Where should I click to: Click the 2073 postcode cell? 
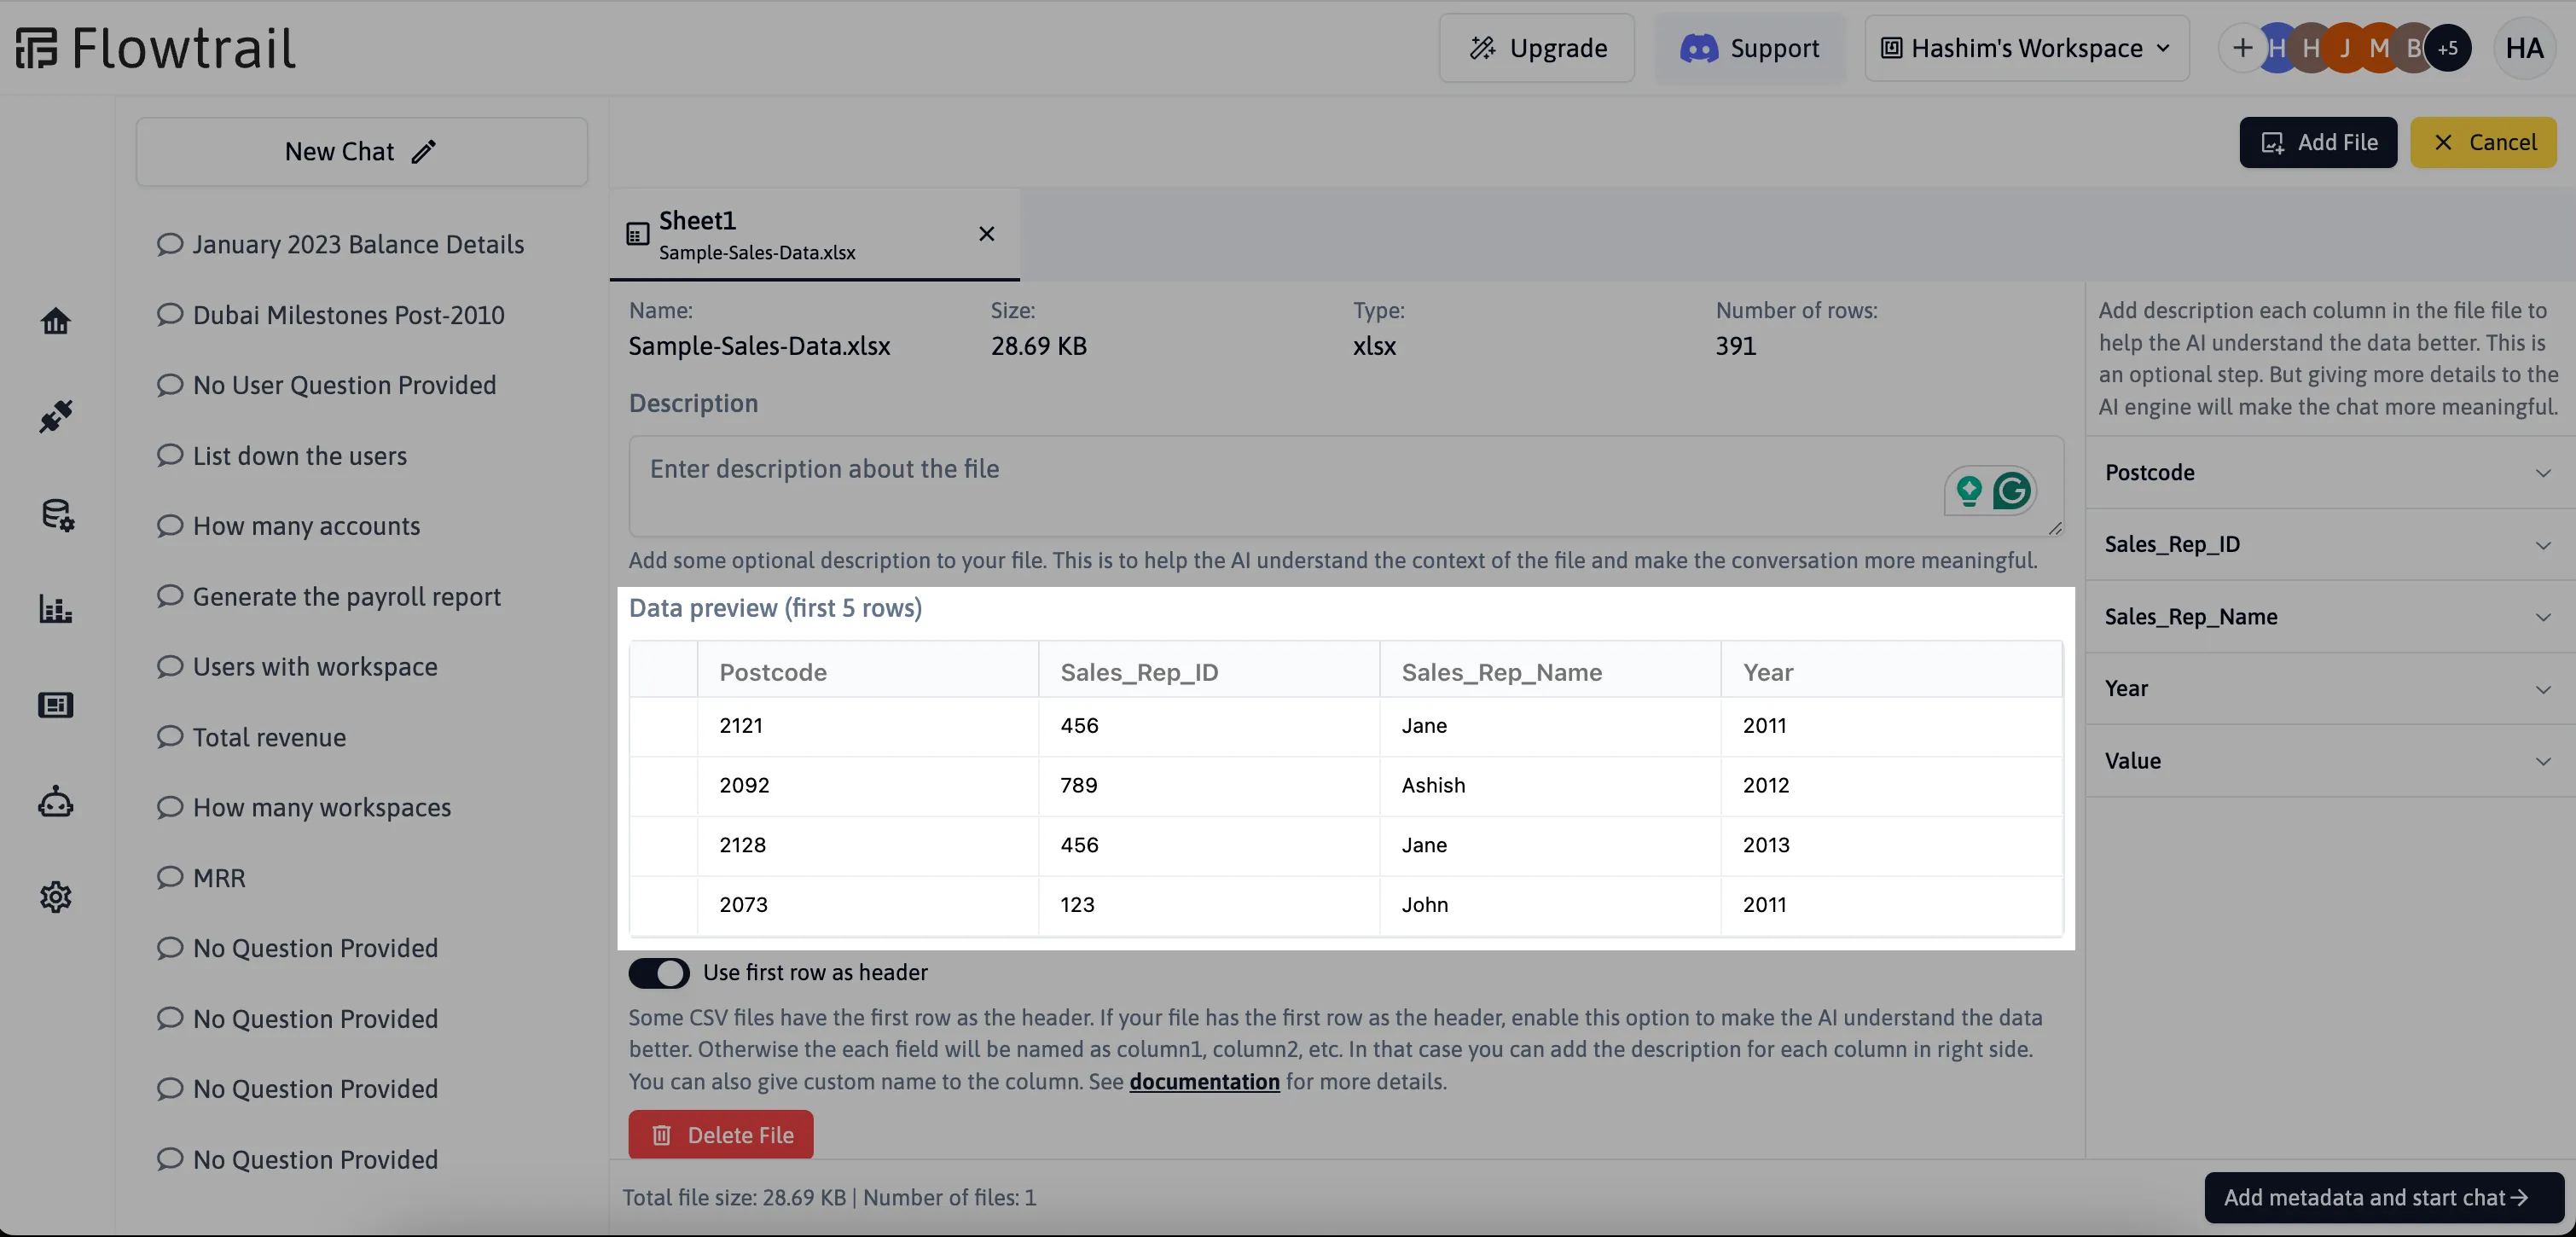(867, 904)
